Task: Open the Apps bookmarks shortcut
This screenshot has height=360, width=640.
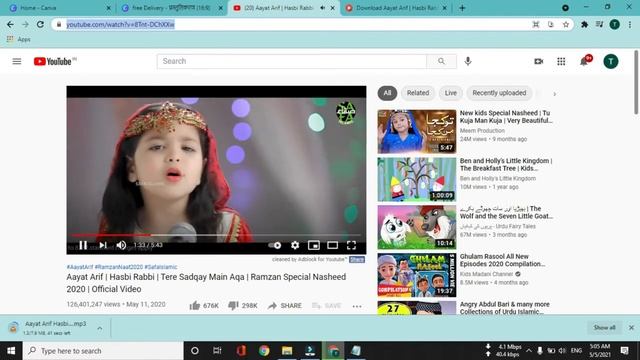Action: tap(18, 39)
